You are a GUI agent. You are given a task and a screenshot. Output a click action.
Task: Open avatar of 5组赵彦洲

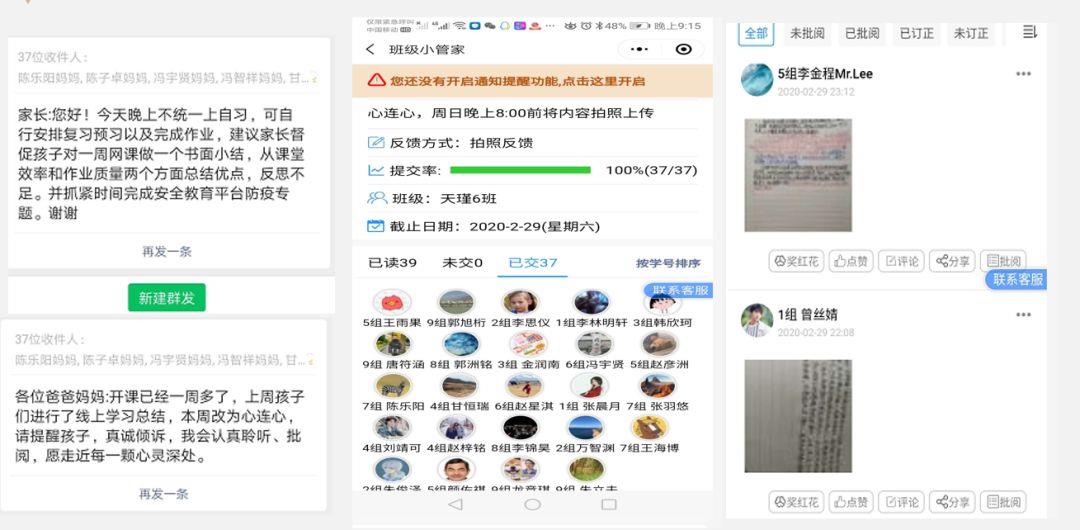tap(659, 344)
